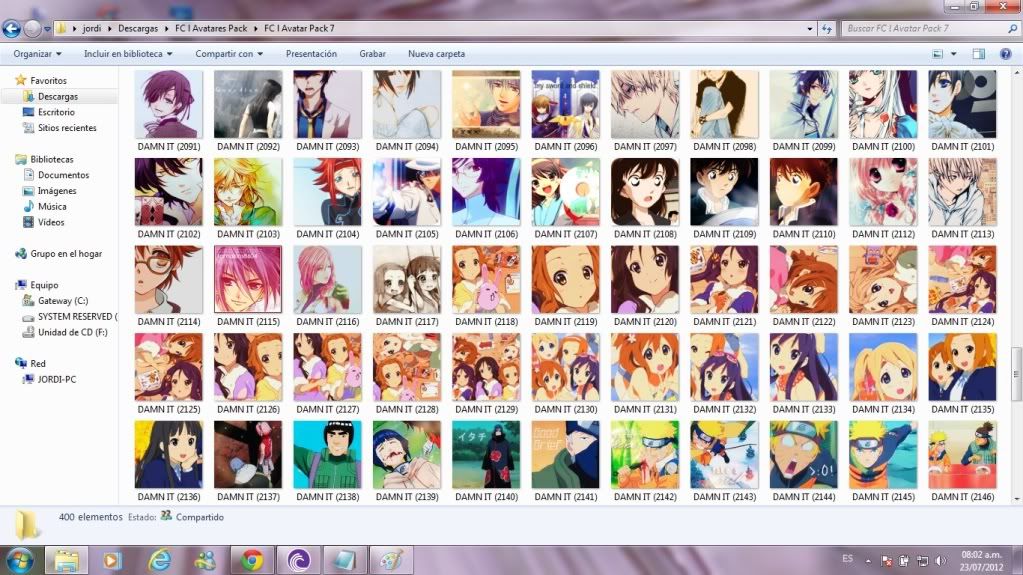Click scrollbar down arrow in file list
This screenshot has height=575, width=1023.
1016,499
